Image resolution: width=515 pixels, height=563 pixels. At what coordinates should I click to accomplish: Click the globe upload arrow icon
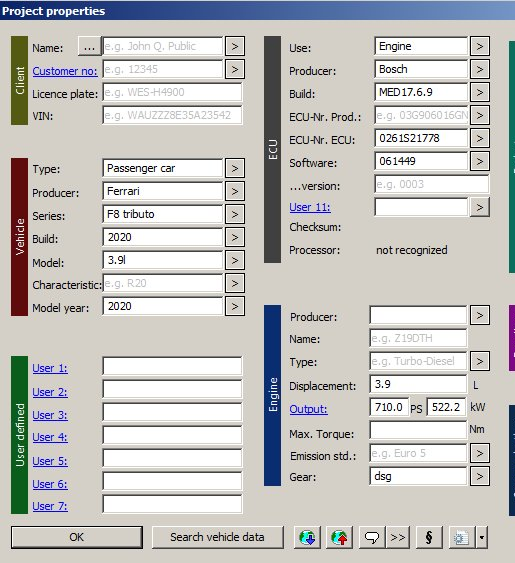tap(339, 538)
